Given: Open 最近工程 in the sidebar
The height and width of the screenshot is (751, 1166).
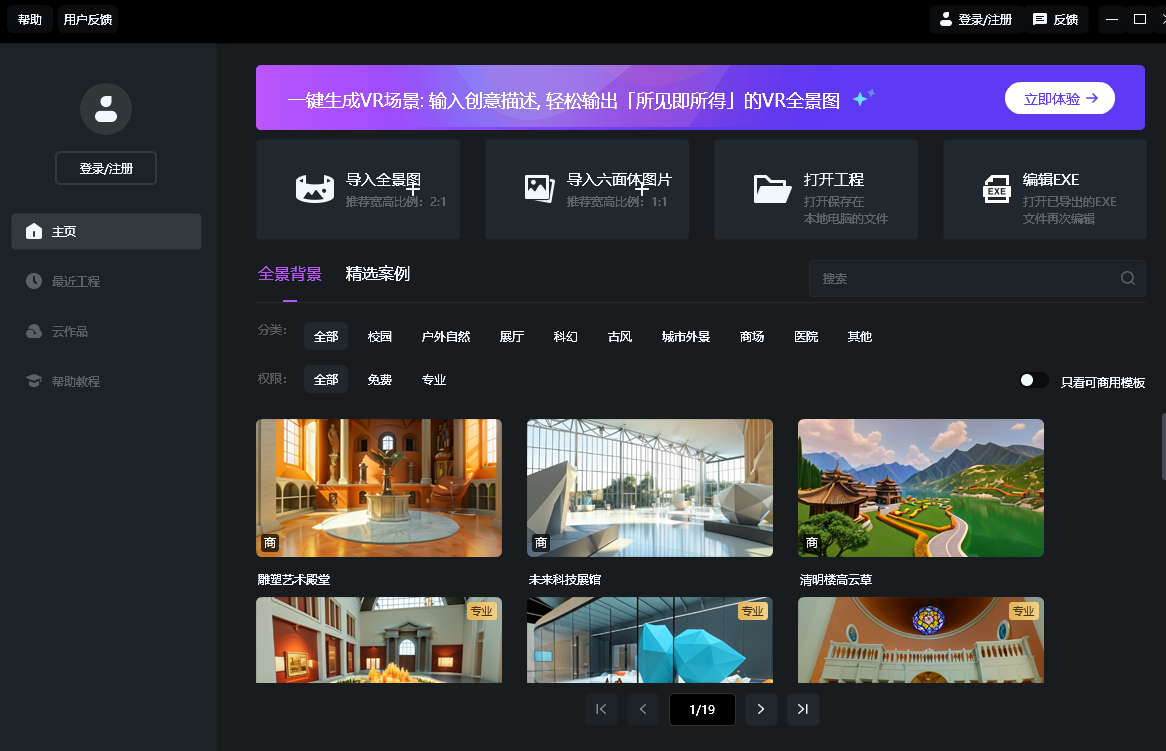Looking at the screenshot, I should [x=106, y=281].
